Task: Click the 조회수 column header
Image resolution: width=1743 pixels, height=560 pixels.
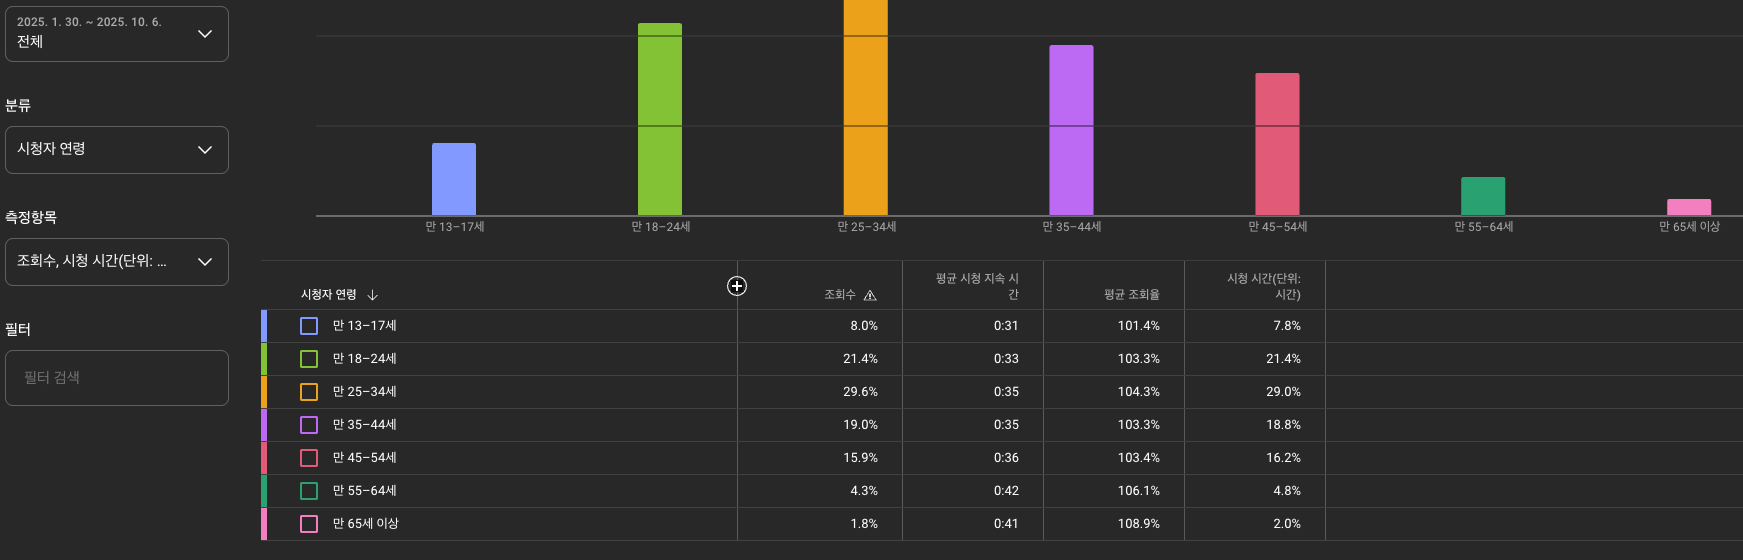Action: click(839, 295)
